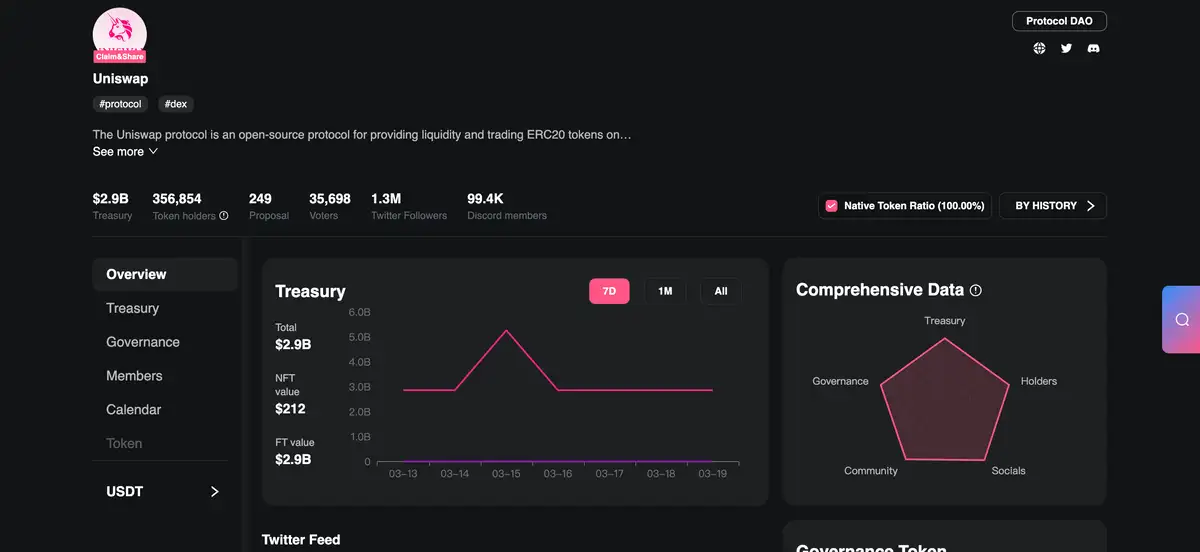Filter by the #dex tag
Viewport: 1200px width, 552px height.
tap(176, 104)
